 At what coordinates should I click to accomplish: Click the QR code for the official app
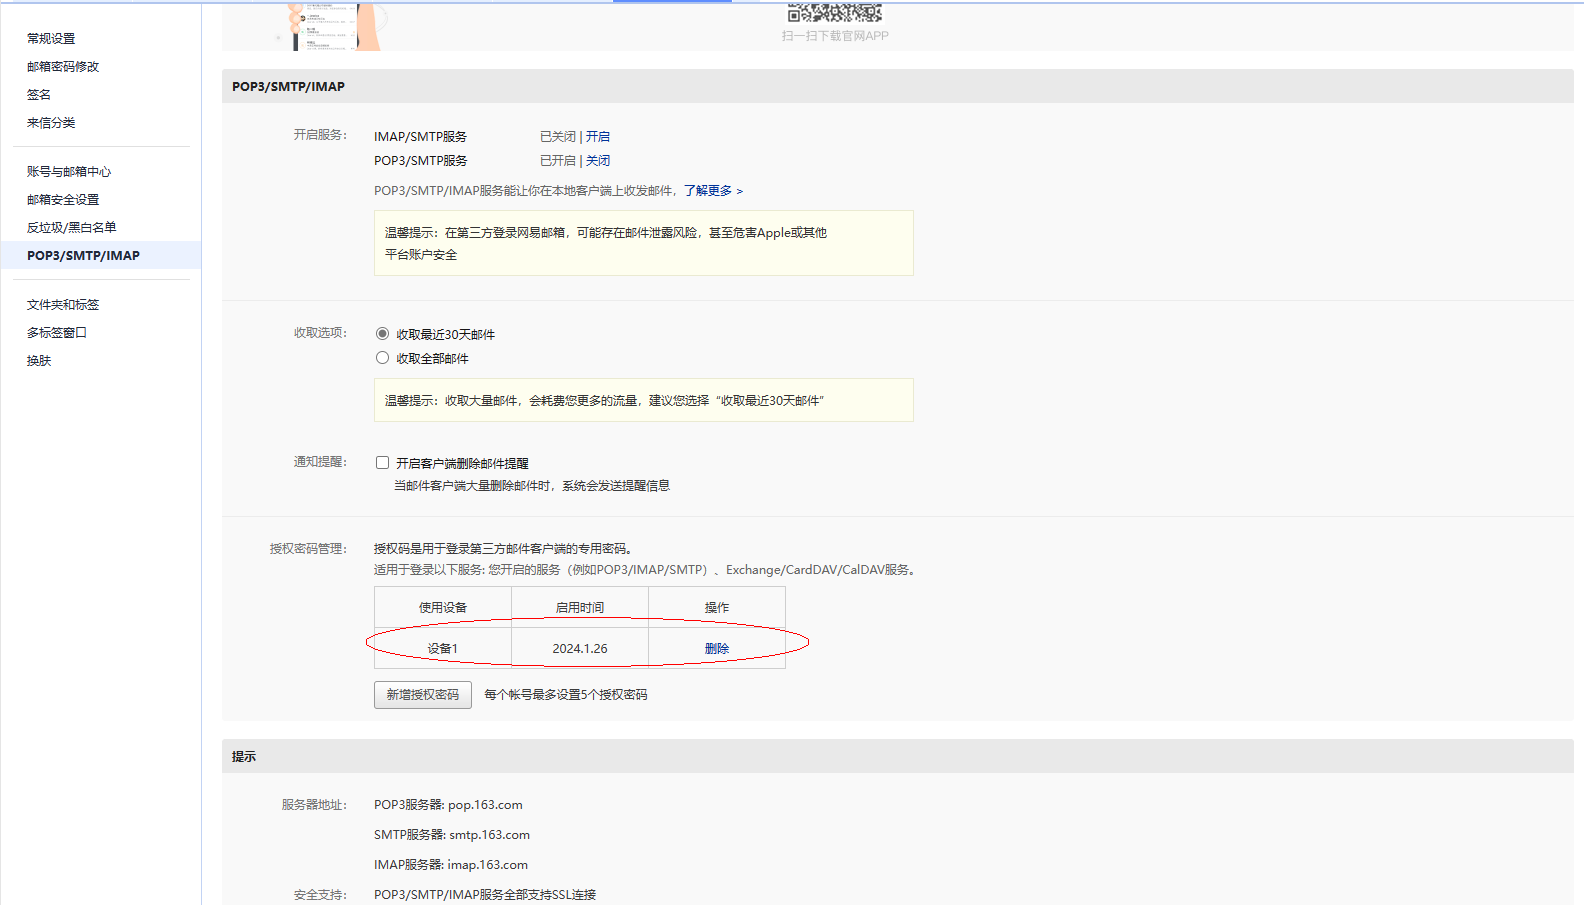click(x=835, y=12)
